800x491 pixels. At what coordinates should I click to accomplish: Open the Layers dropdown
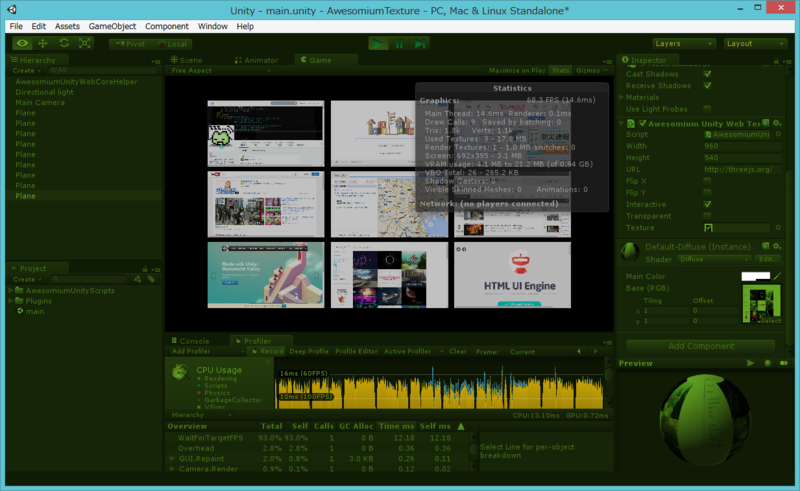pyautogui.click(x=684, y=44)
